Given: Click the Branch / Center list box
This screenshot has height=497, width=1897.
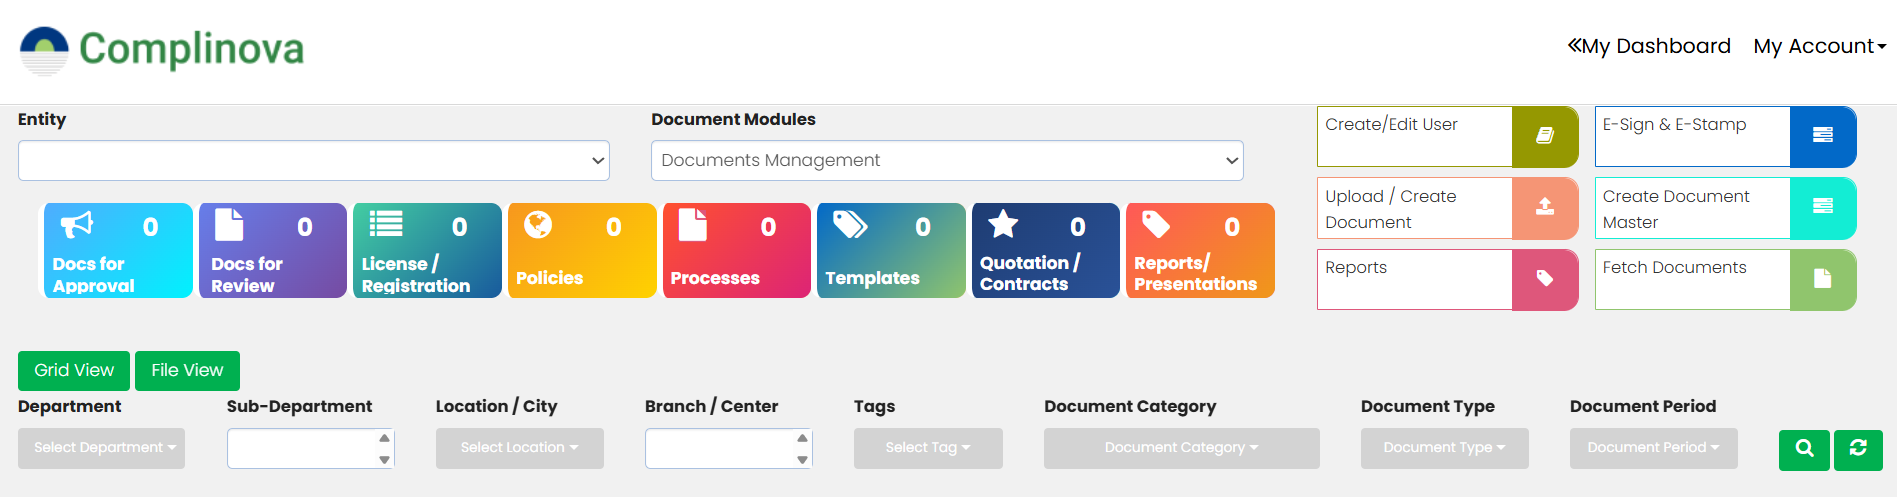Looking at the screenshot, I should (729, 448).
